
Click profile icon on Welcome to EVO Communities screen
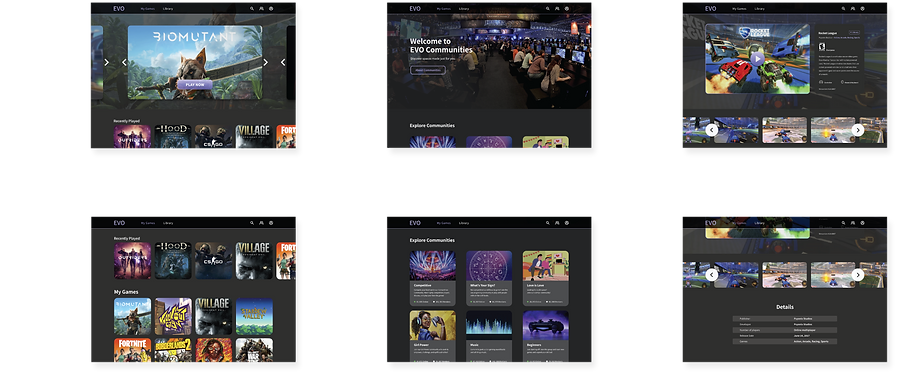(567, 9)
